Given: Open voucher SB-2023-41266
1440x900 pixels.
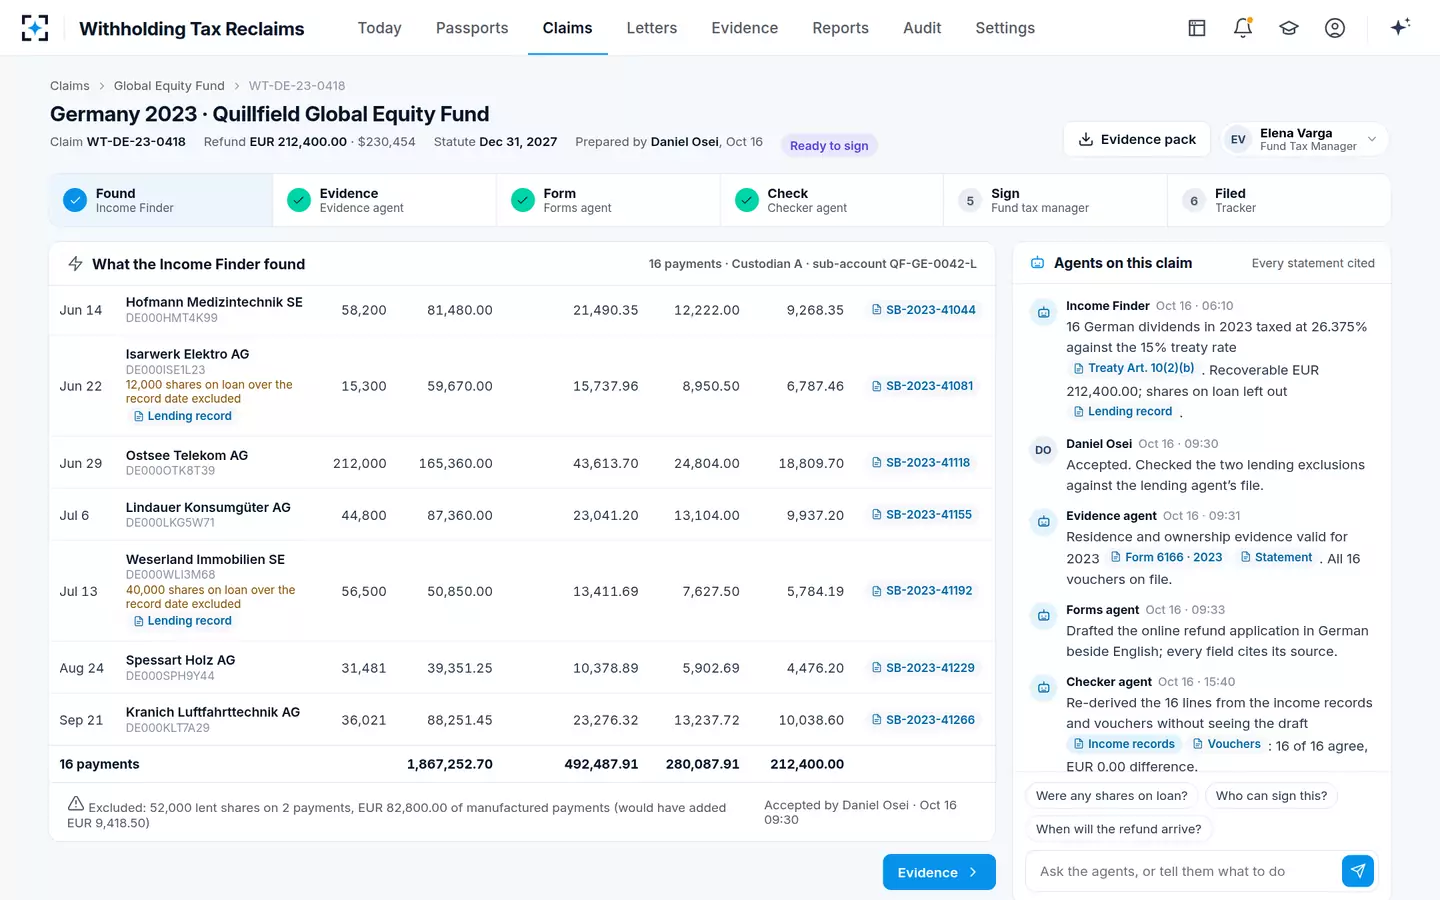Looking at the screenshot, I should 923,720.
